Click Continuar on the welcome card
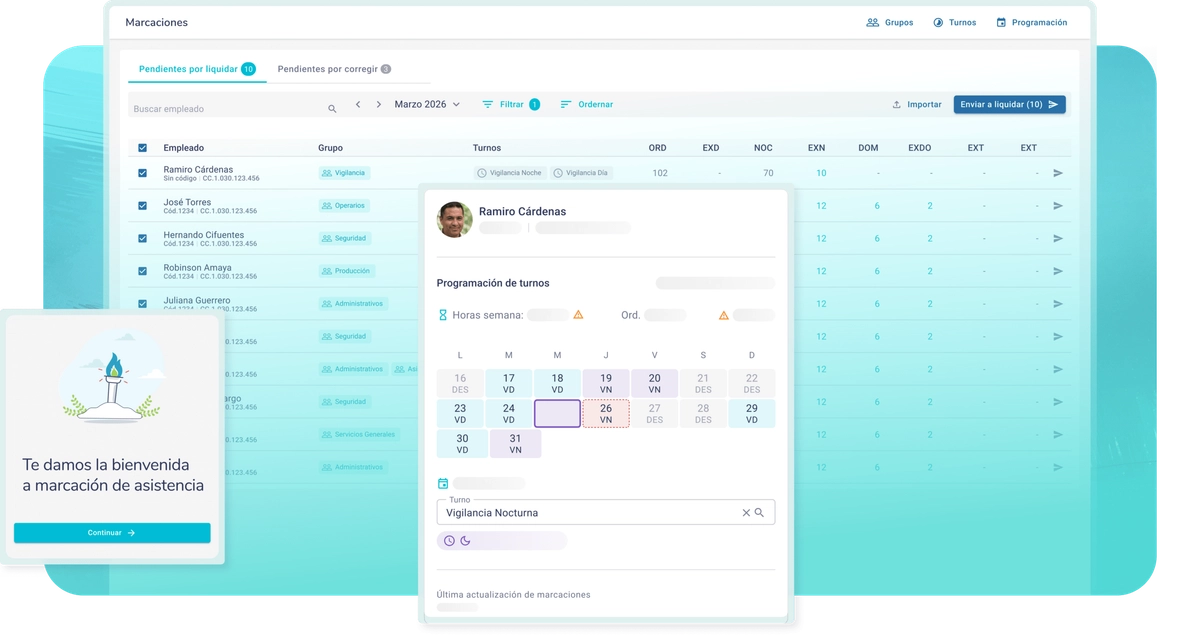1200x641 pixels. (112, 533)
